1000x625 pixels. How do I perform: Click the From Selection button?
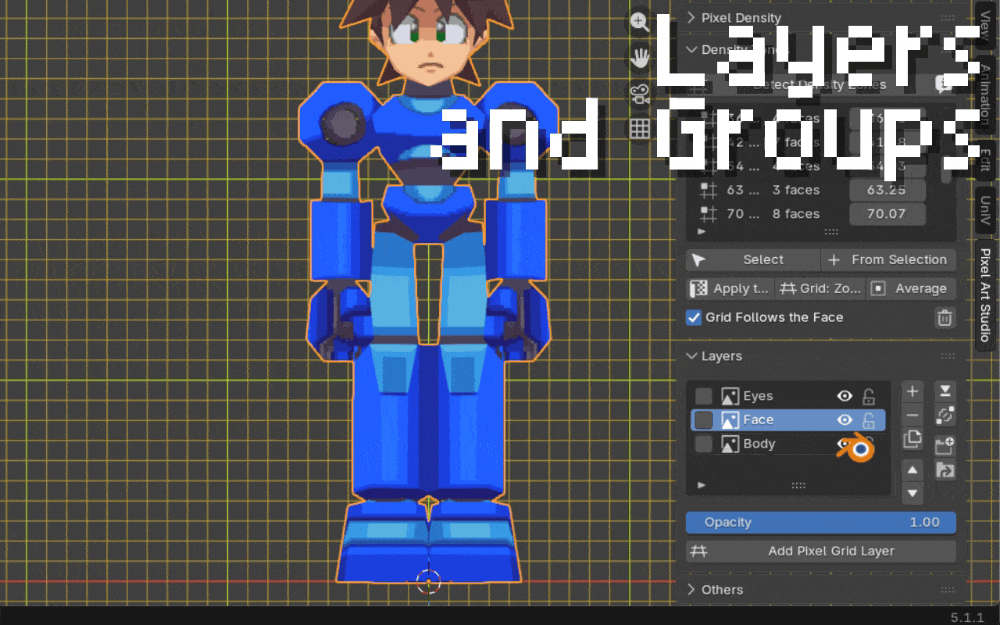tap(888, 260)
